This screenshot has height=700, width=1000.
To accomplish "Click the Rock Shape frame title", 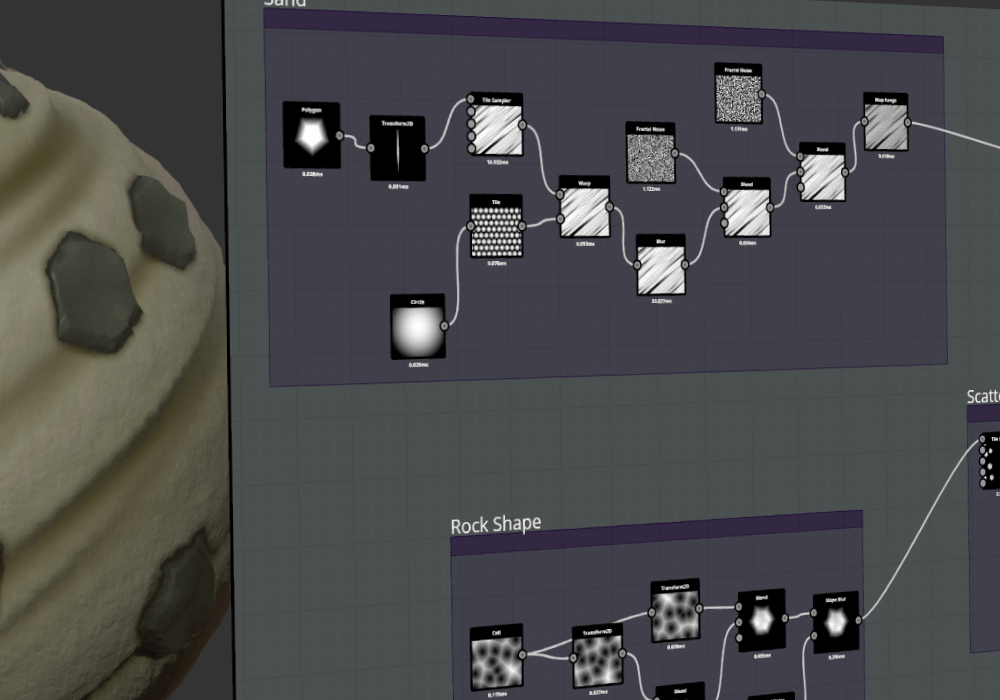I will 496,525.
